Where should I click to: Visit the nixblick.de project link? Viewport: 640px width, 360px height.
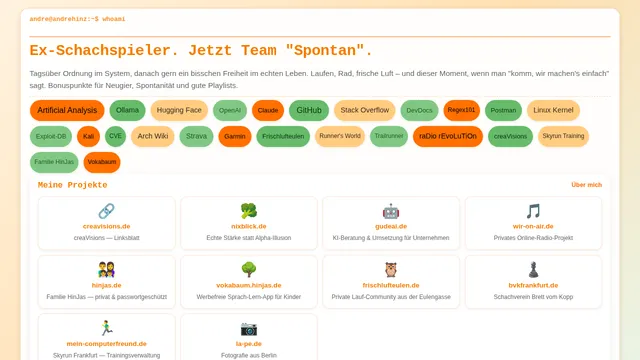pyautogui.click(x=249, y=226)
